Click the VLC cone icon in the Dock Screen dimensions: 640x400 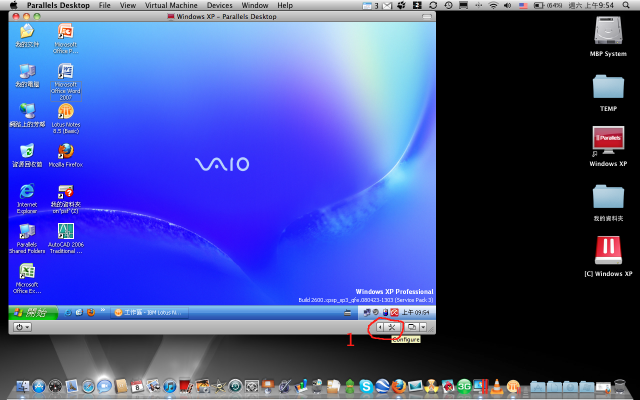497,386
